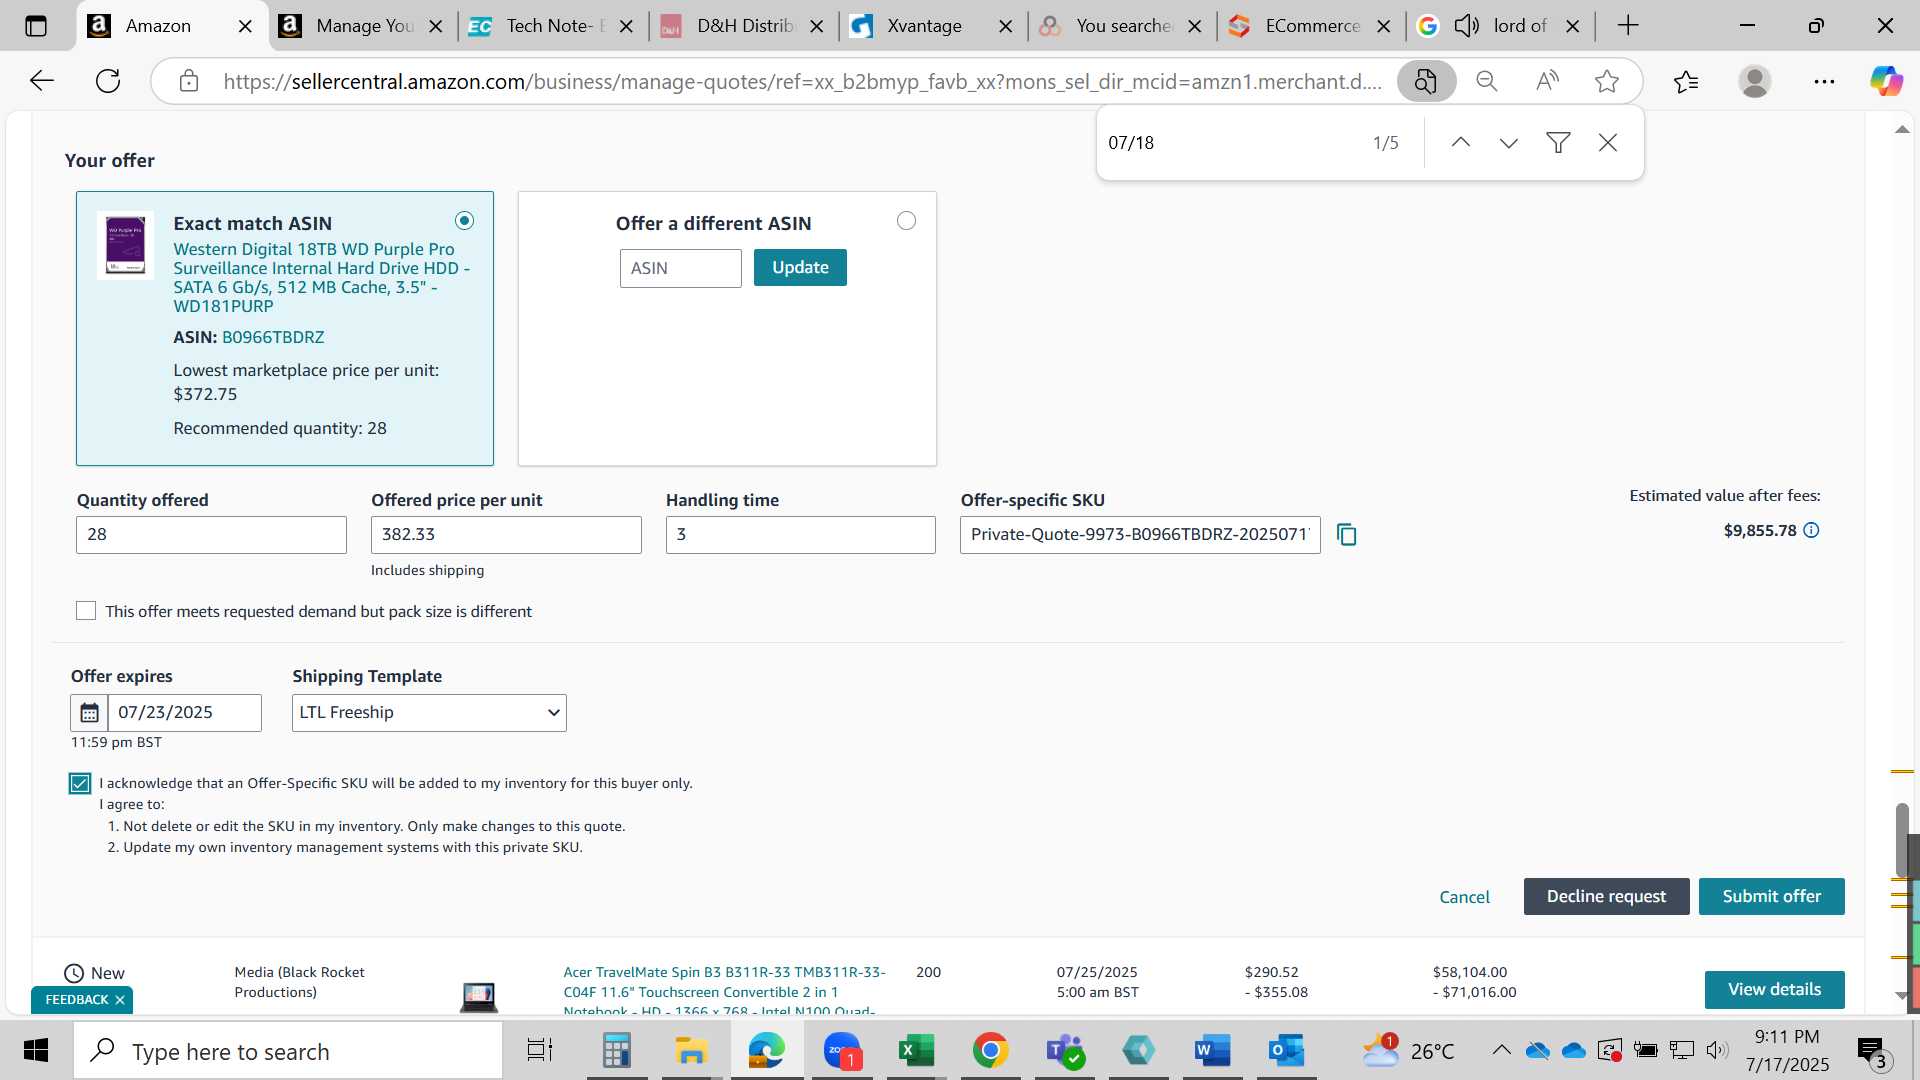Viewport: 1920px width, 1080px height.
Task: Open tab actions menu
Action: [36, 26]
